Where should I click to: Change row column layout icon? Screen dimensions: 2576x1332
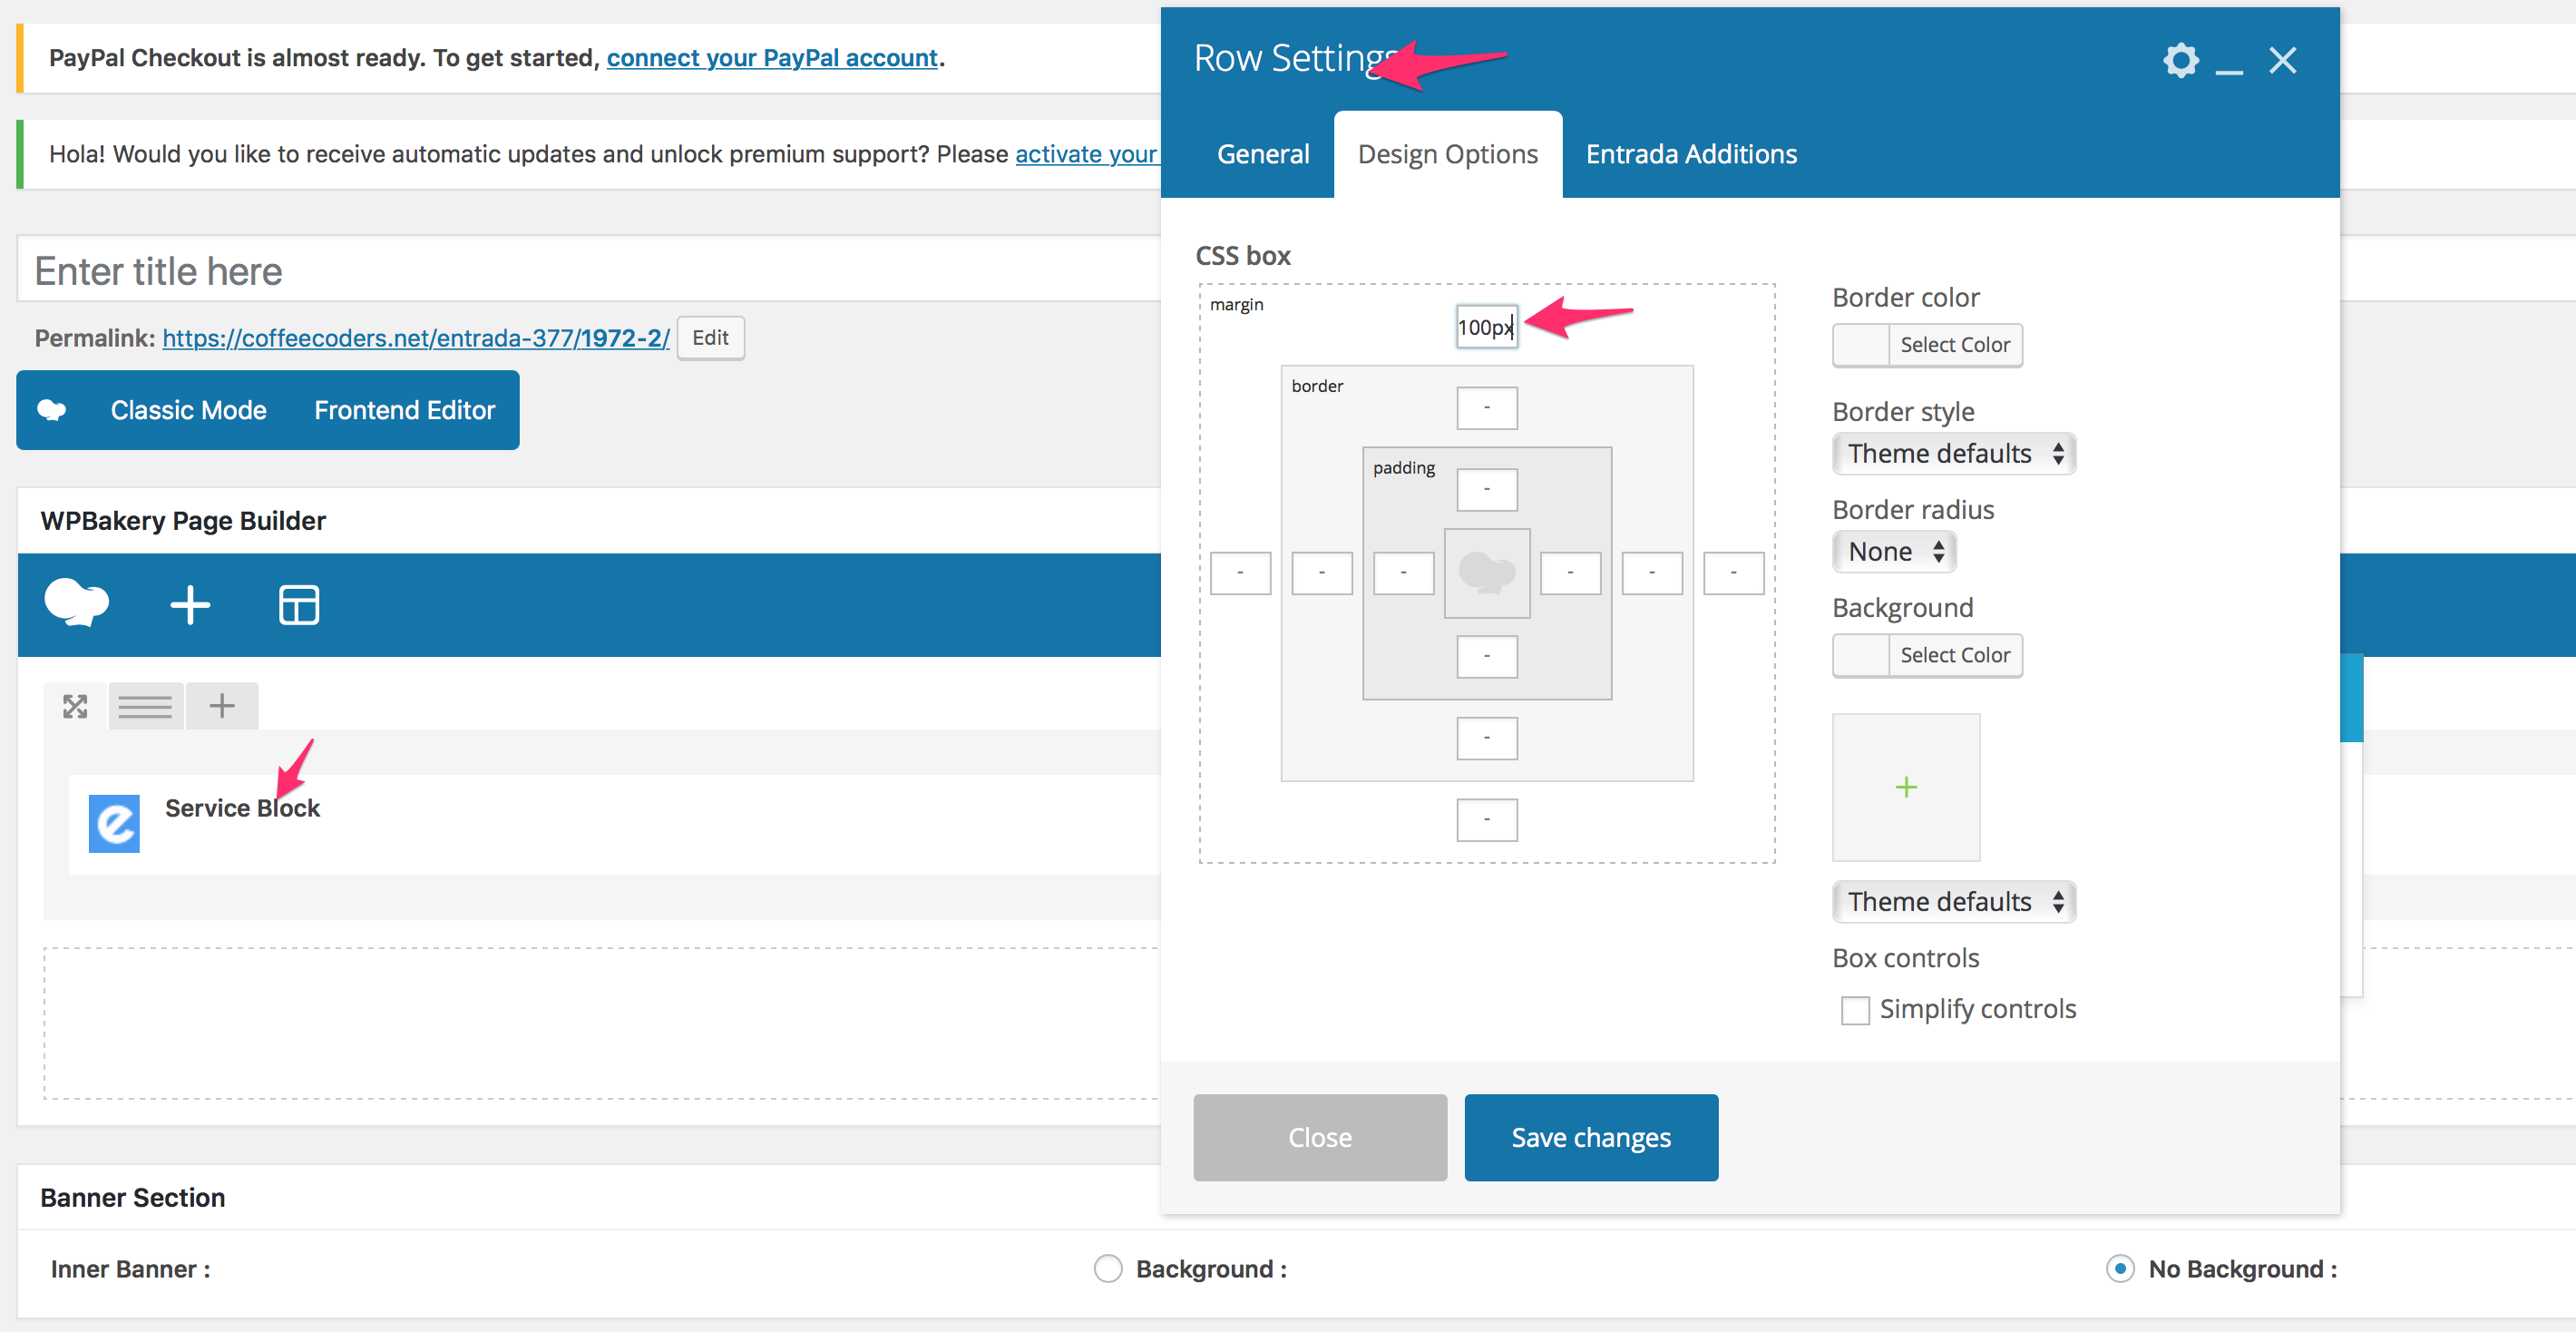145,707
